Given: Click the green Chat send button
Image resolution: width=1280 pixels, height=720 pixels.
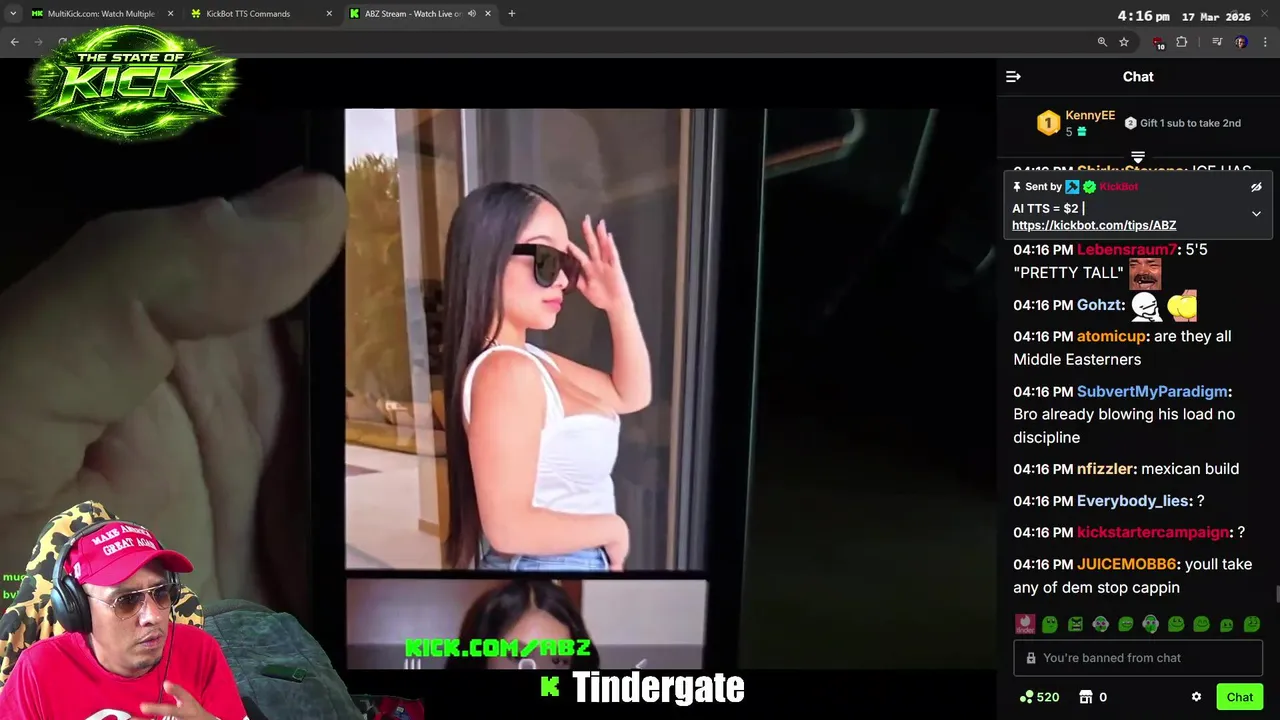Looking at the screenshot, I should point(1240,697).
